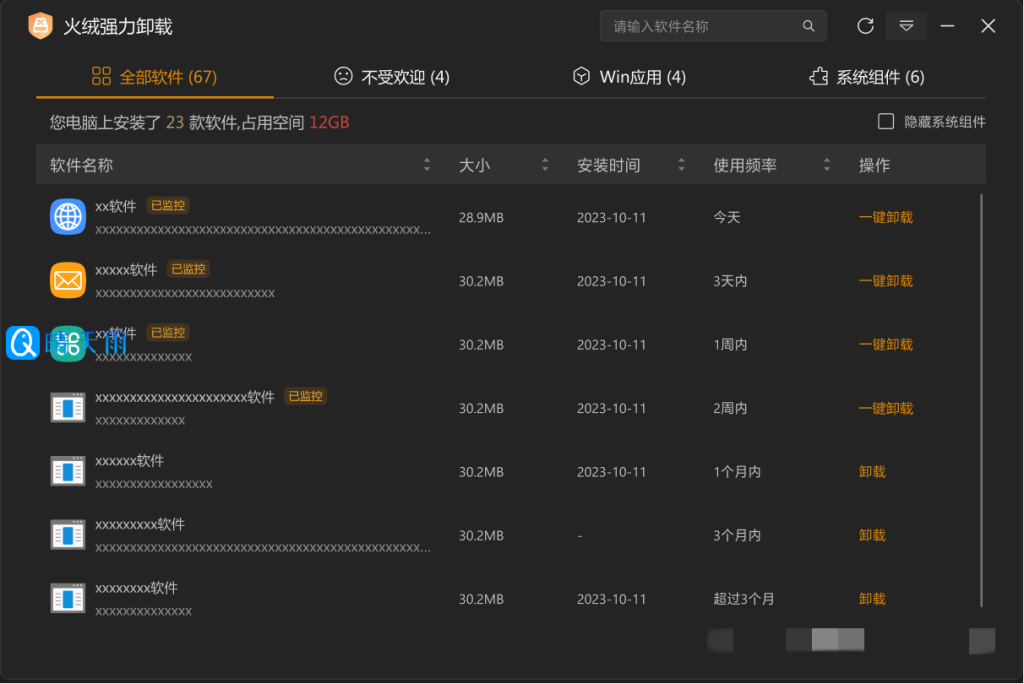Viewport: 1024px width, 684px height.
Task: Click the cube icon for Win应用
Action: tap(581, 77)
